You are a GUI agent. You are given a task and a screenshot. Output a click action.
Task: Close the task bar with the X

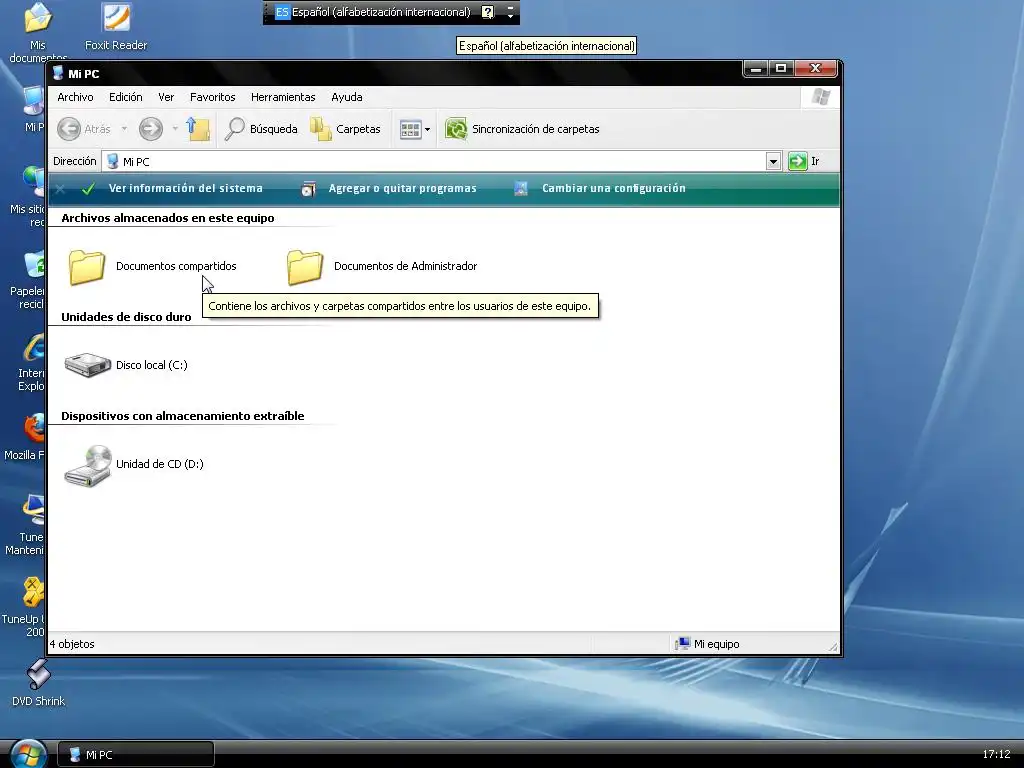click(x=60, y=189)
